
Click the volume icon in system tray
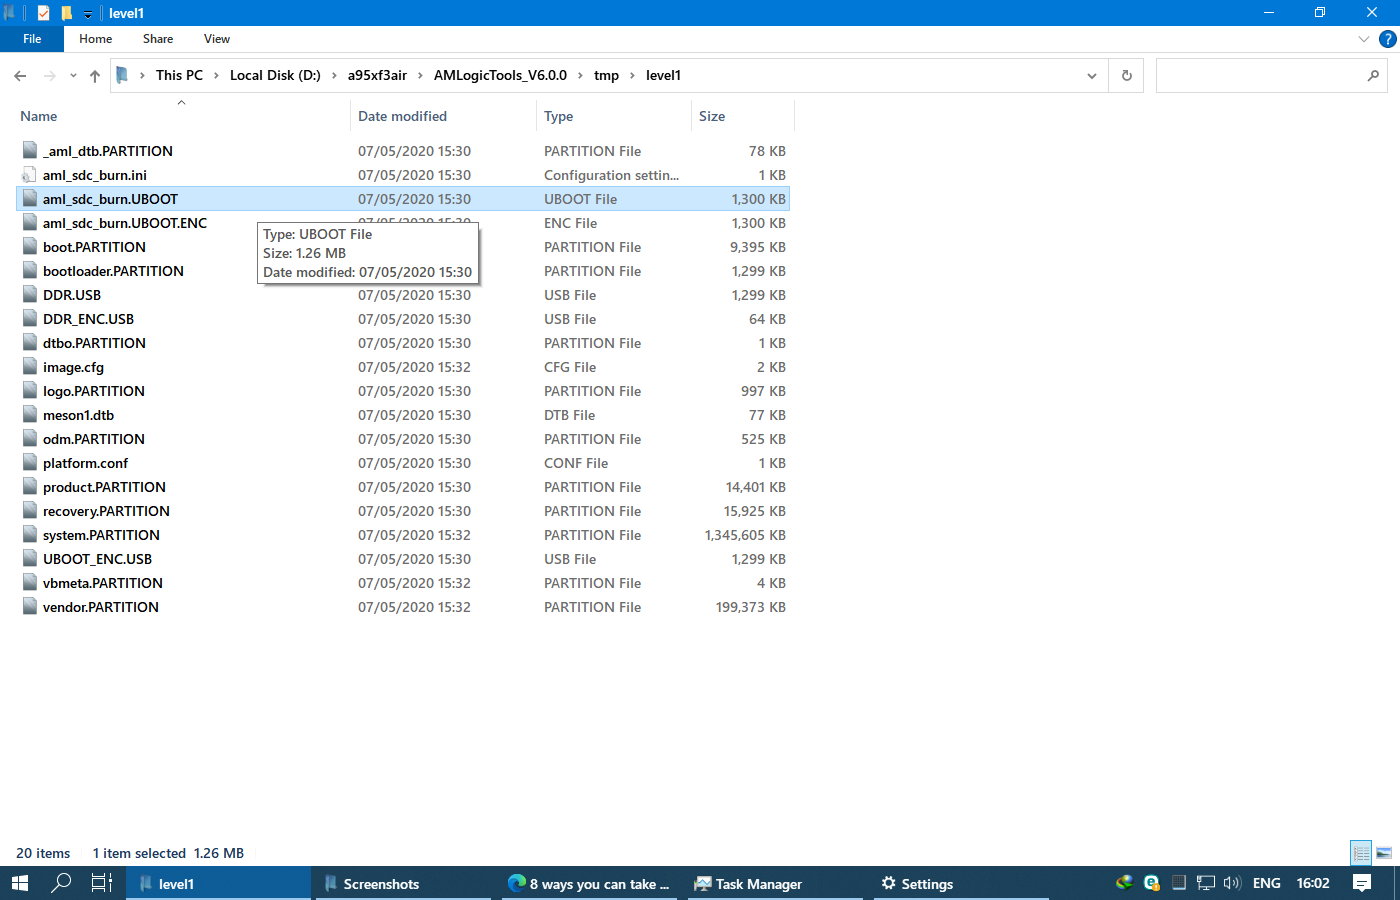[x=1232, y=883]
